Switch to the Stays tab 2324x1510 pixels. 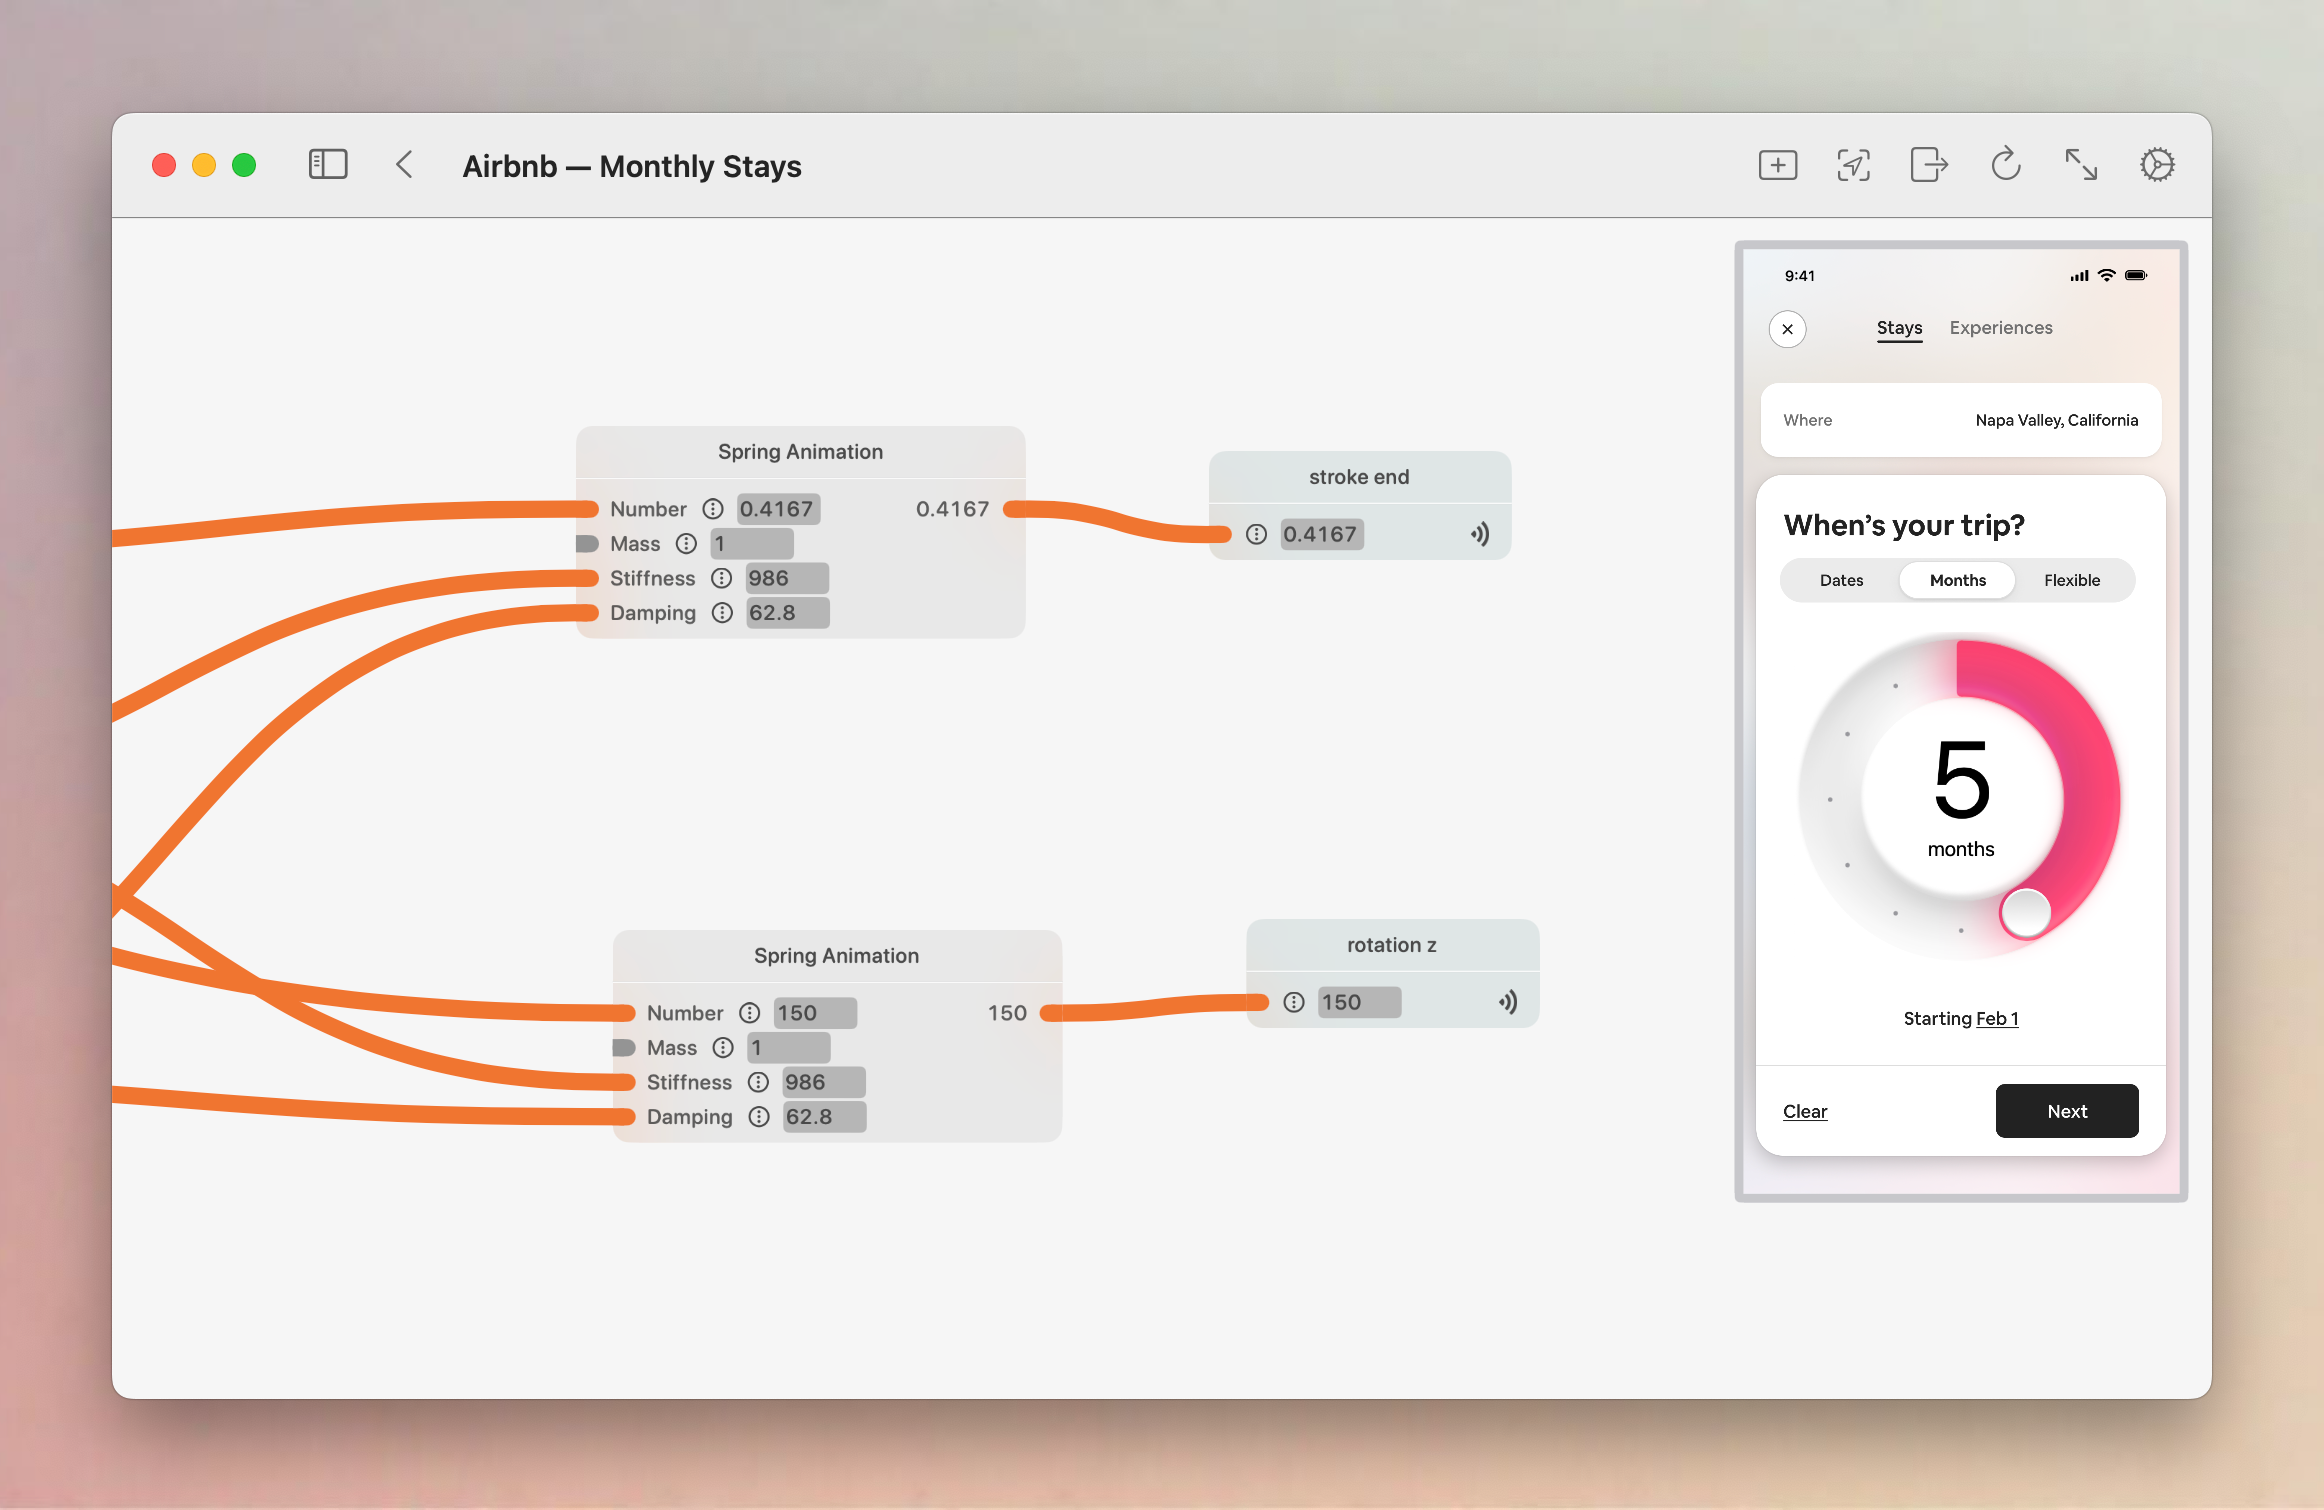coord(1899,328)
